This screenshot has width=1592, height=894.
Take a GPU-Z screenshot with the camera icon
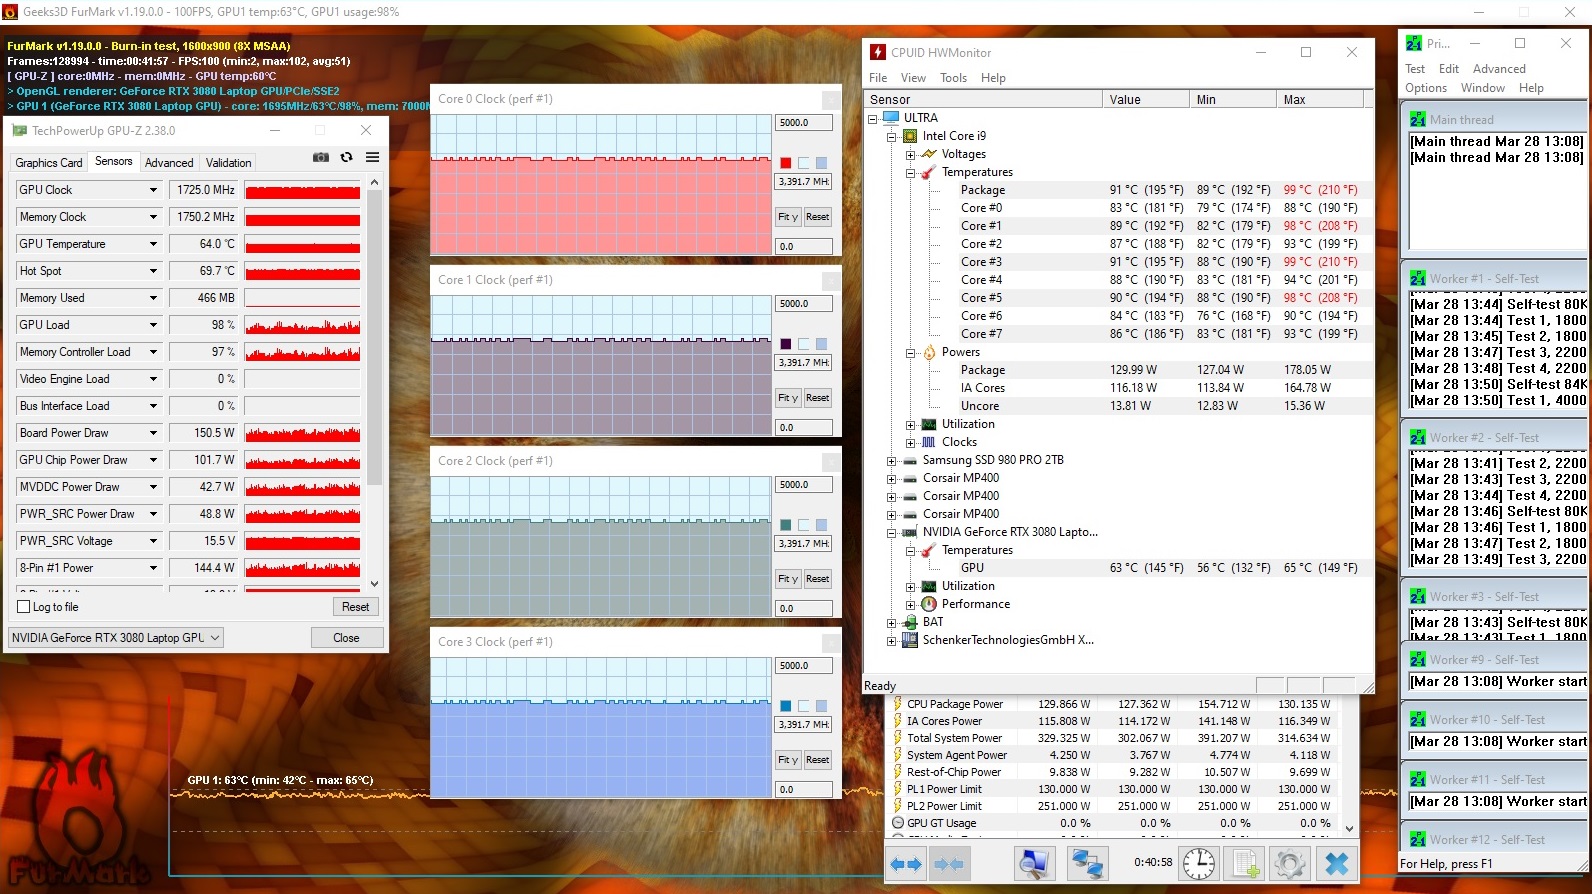coord(321,158)
